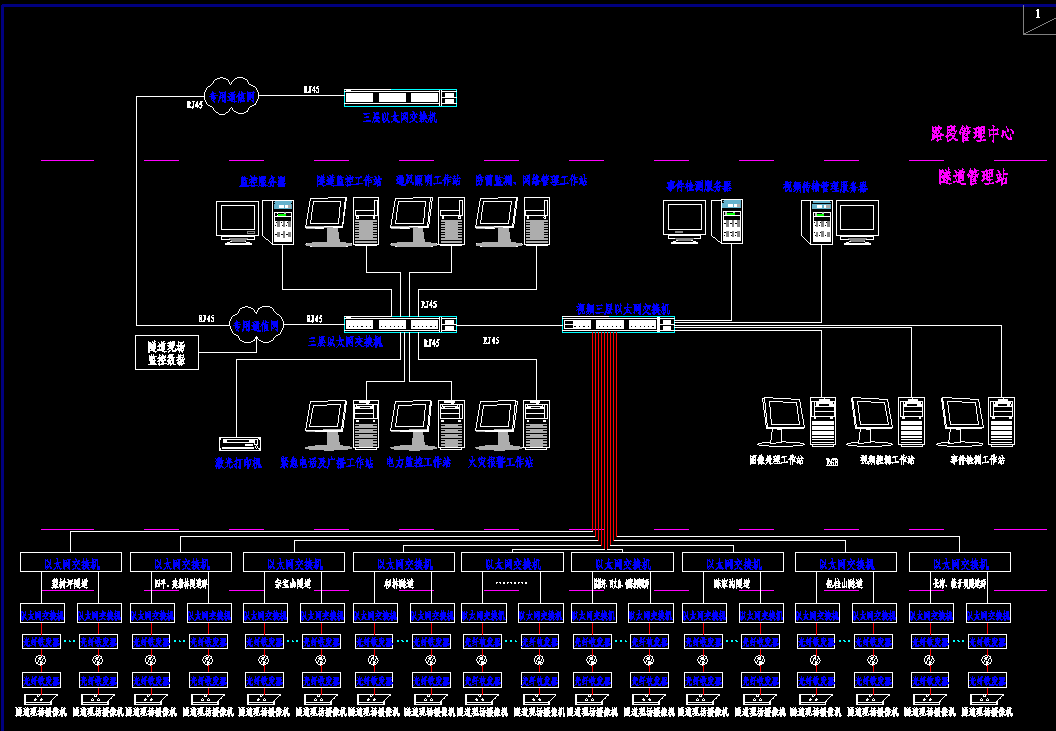This screenshot has width=1056, height=731.
Task: Click the sheet number 1 corner tab
Action: click(x=1039, y=17)
